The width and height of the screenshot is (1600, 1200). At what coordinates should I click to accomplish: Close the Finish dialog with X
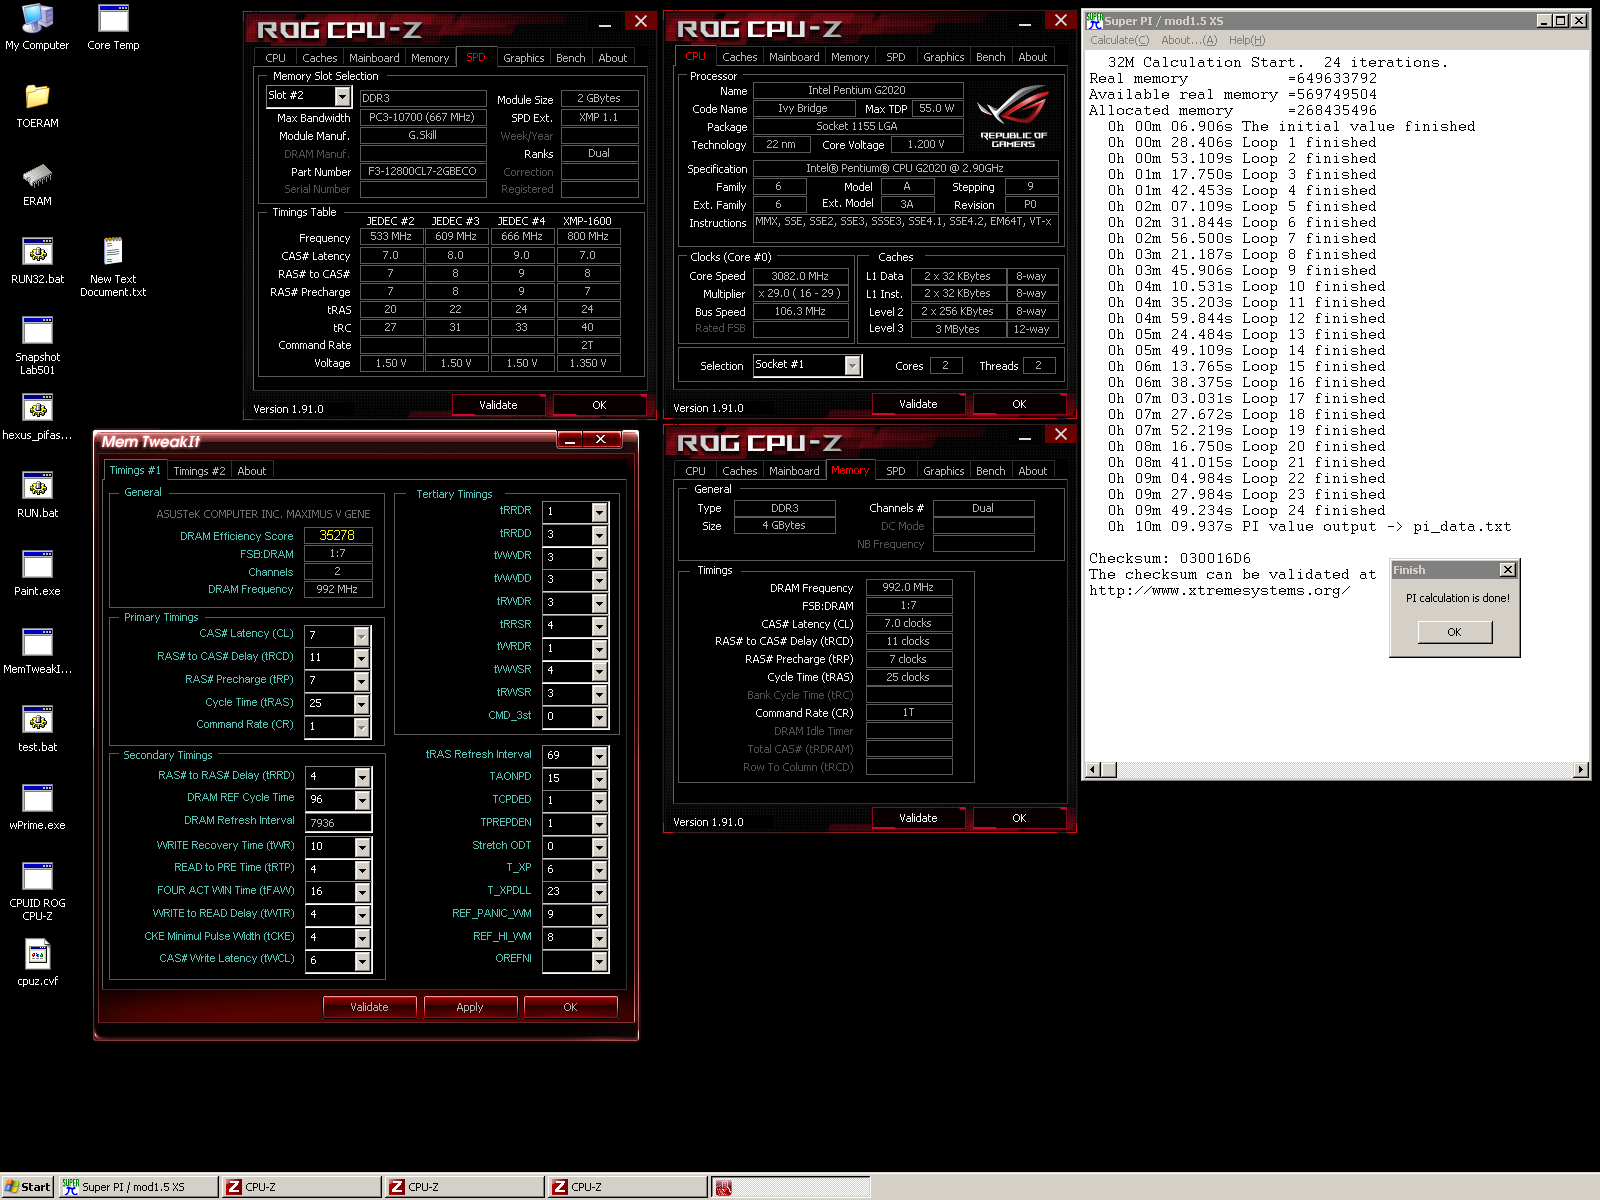pos(1508,570)
